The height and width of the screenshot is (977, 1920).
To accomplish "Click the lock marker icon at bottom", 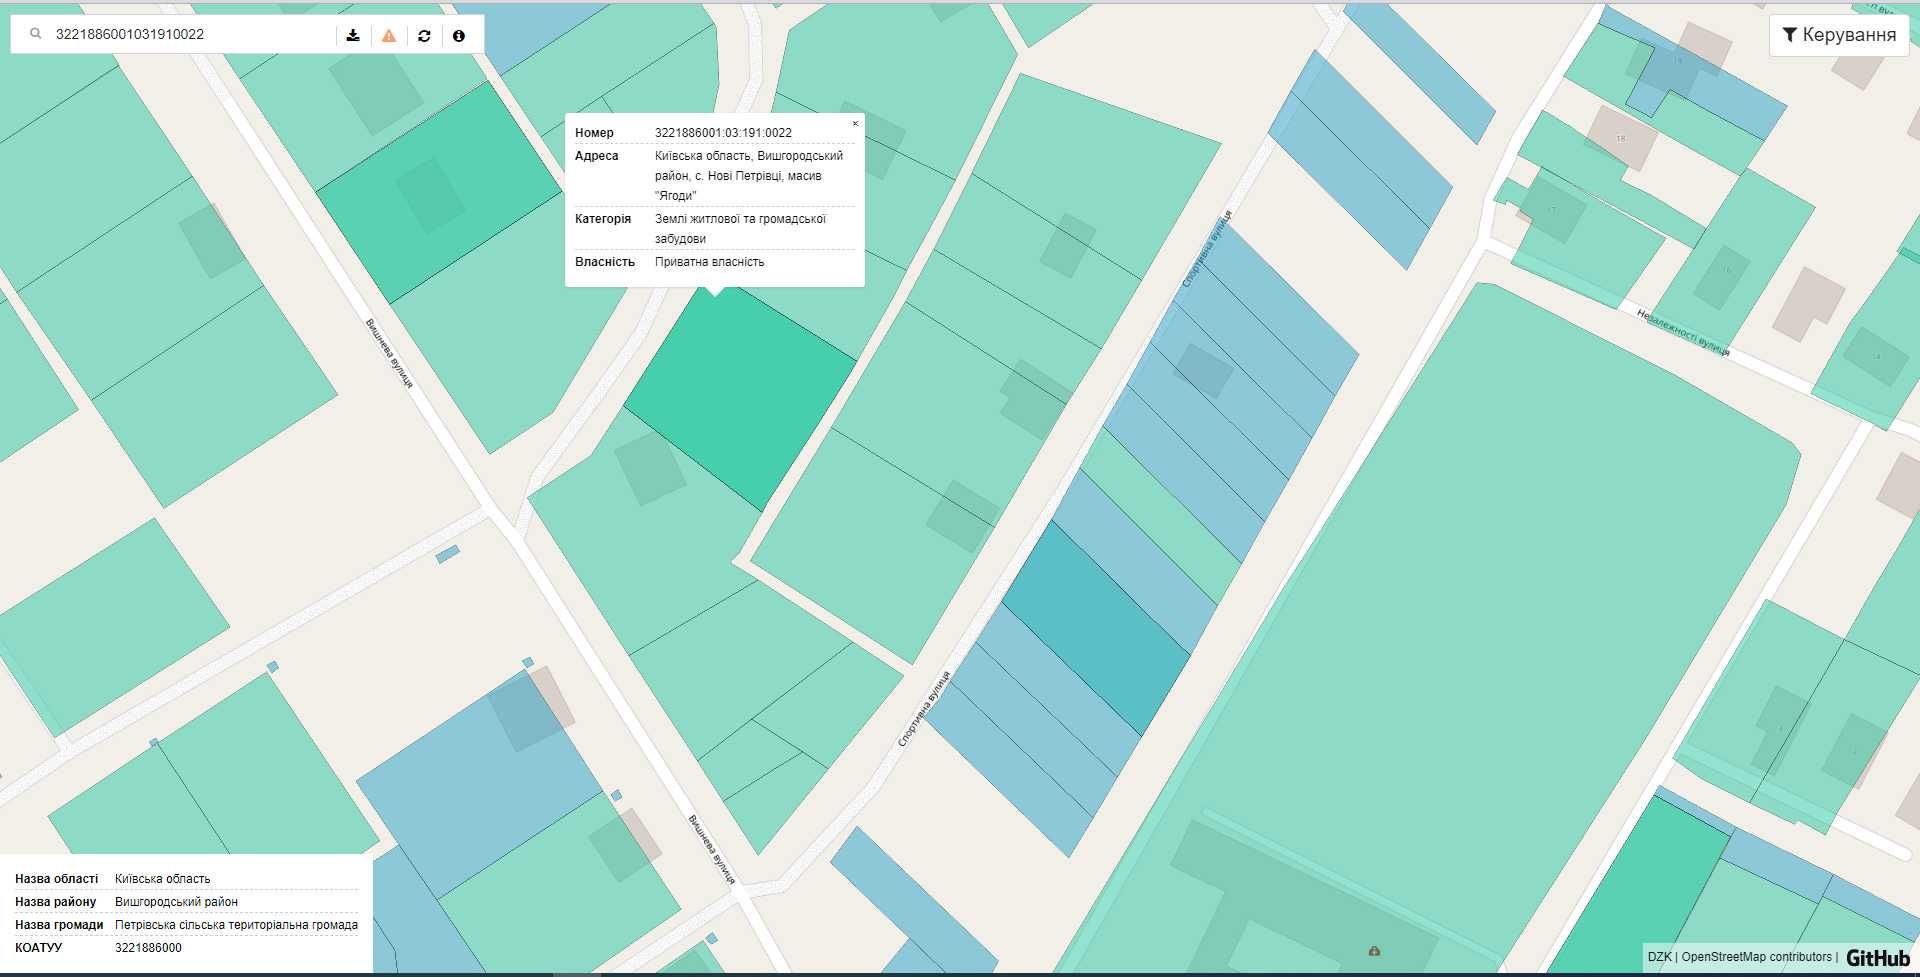I will click(1374, 951).
